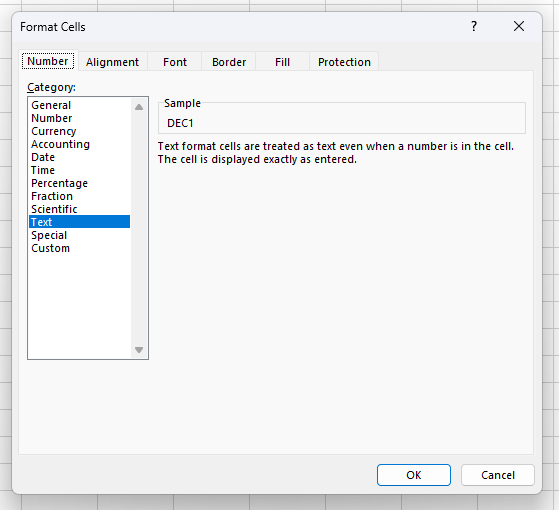The height and width of the screenshot is (510, 559).
Task: Open the Help question mark icon
Action: [473, 26]
